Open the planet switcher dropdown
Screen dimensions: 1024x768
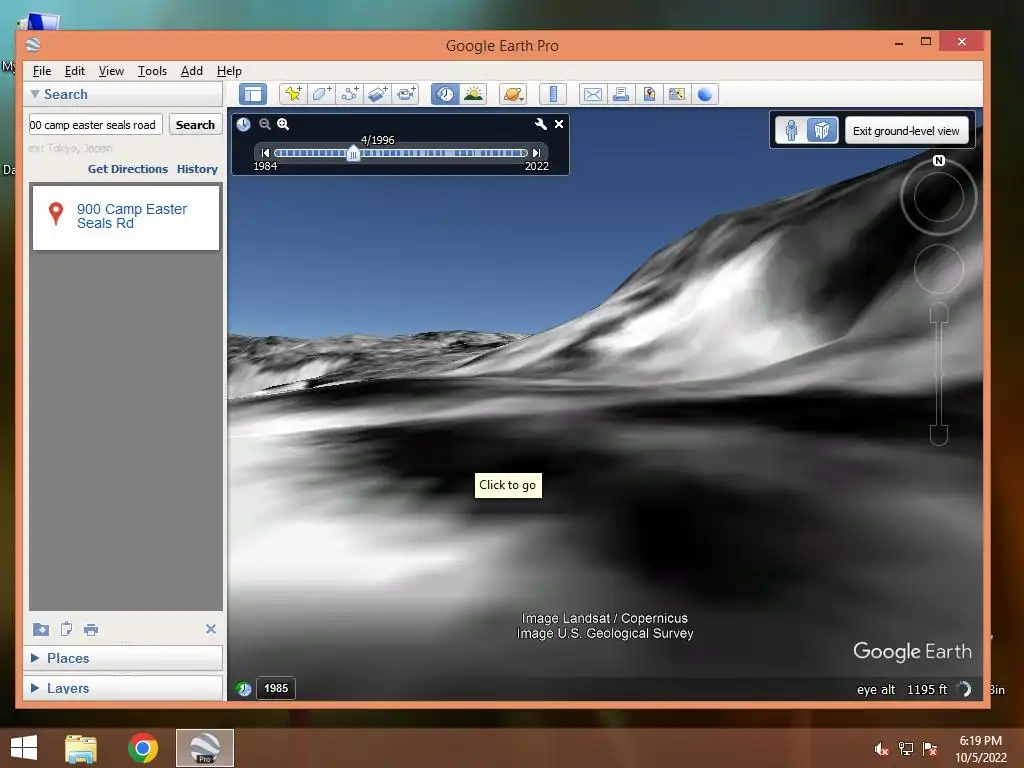pyautogui.click(x=513, y=94)
